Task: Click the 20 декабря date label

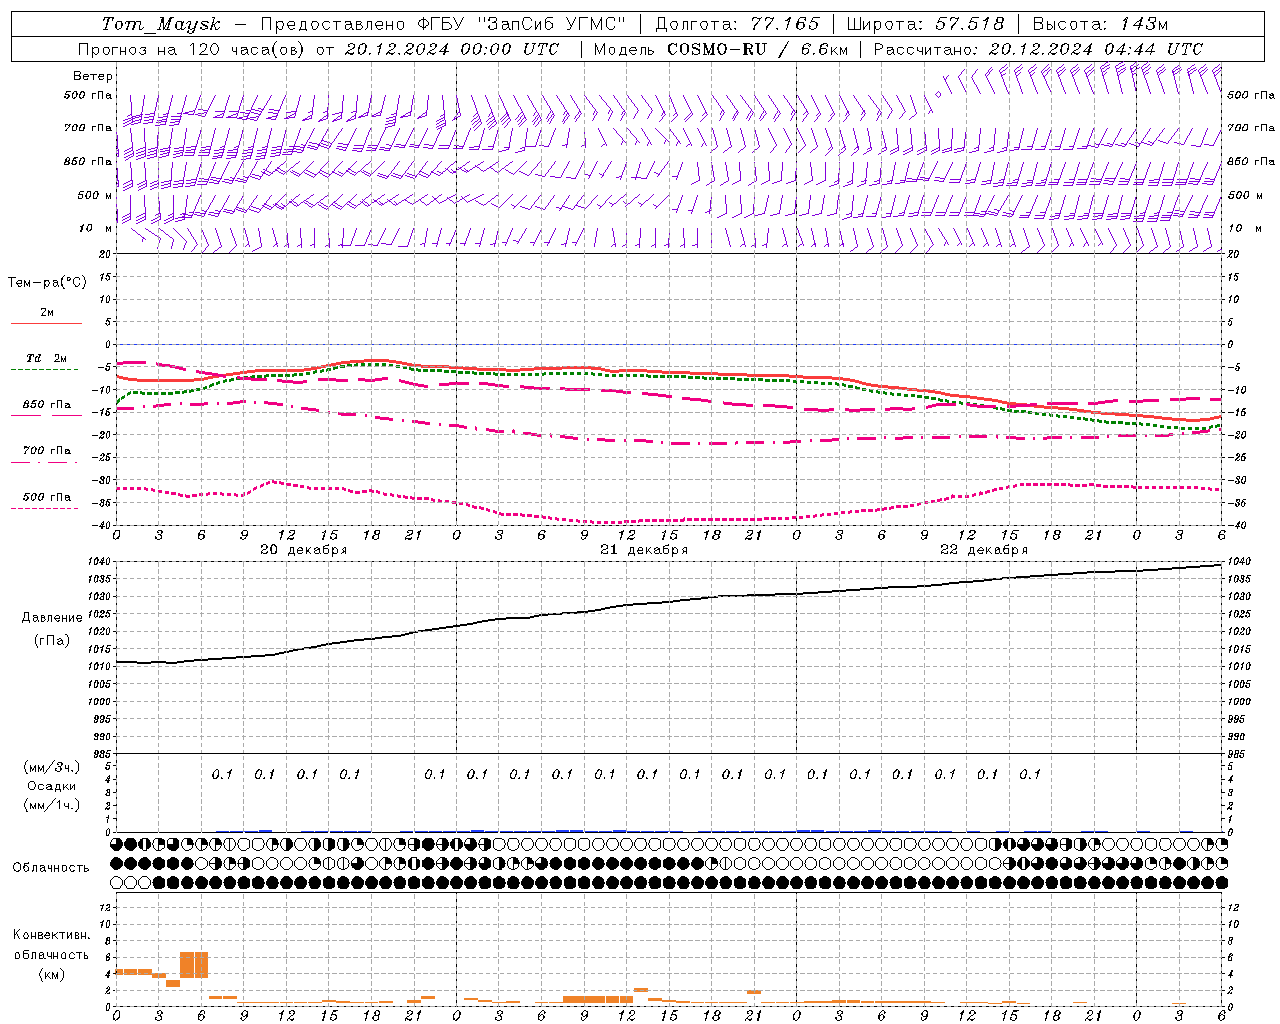Action: point(303,550)
